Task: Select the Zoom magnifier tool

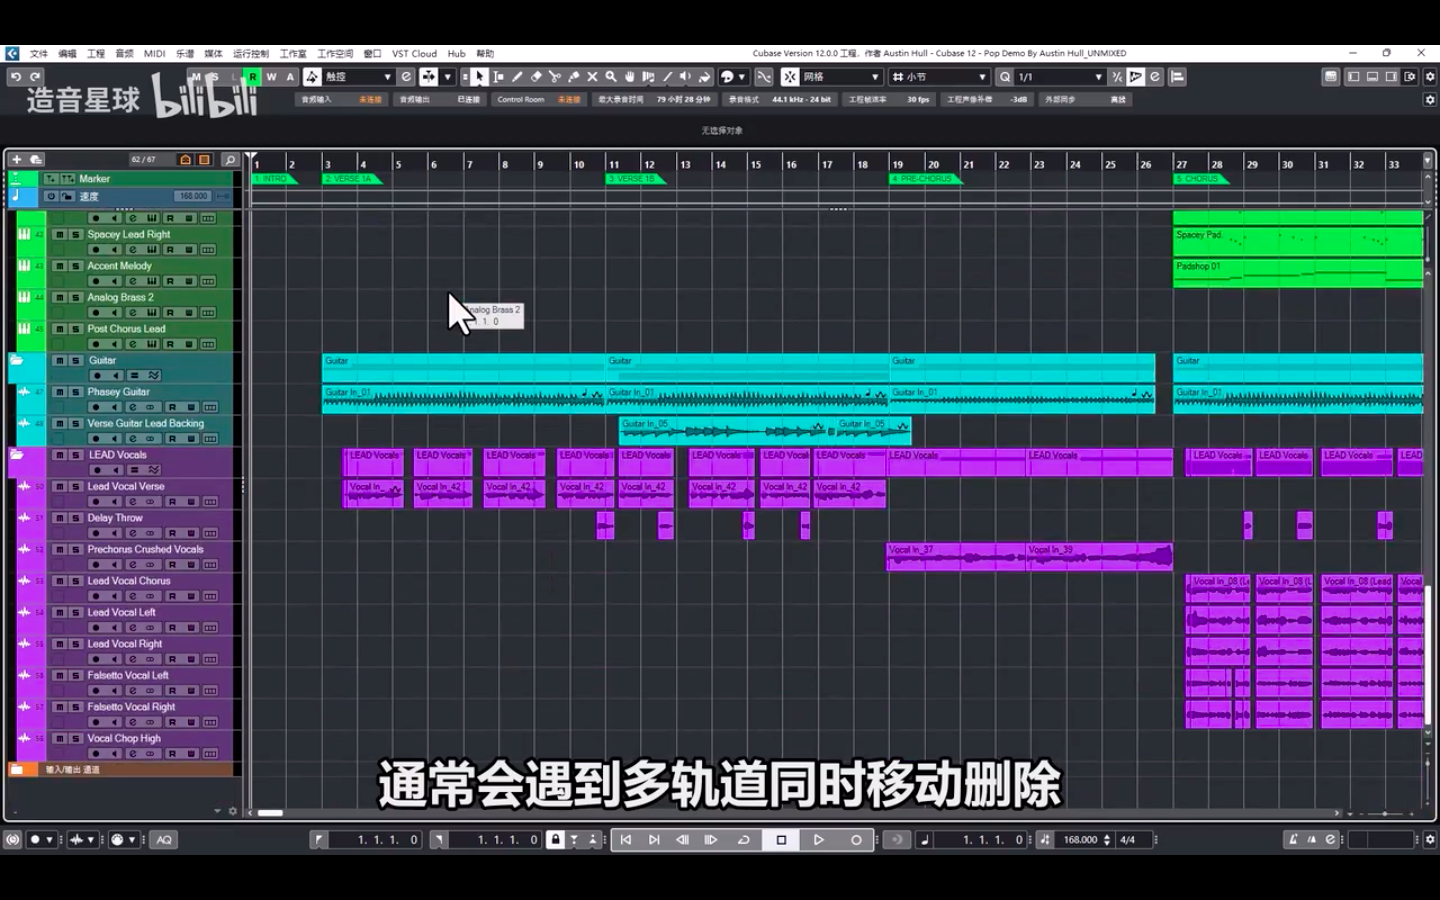Action: pyautogui.click(x=611, y=77)
